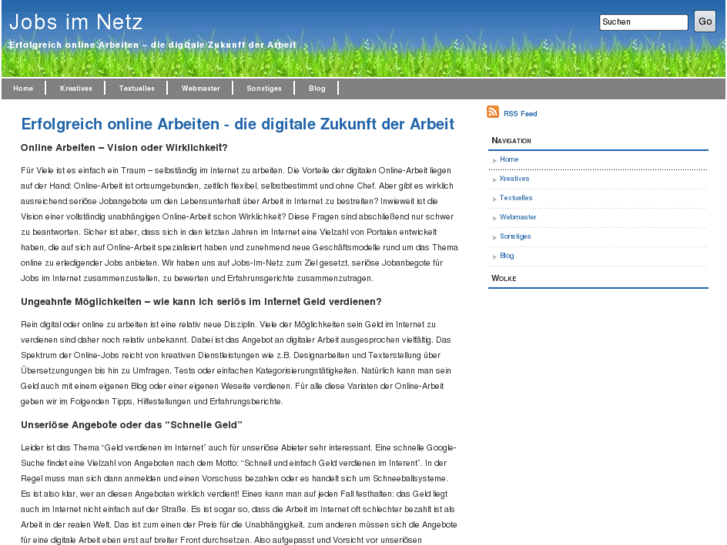Select Kreatives in the sidebar navigation
727x545 pixels.
tap(514, 179)
